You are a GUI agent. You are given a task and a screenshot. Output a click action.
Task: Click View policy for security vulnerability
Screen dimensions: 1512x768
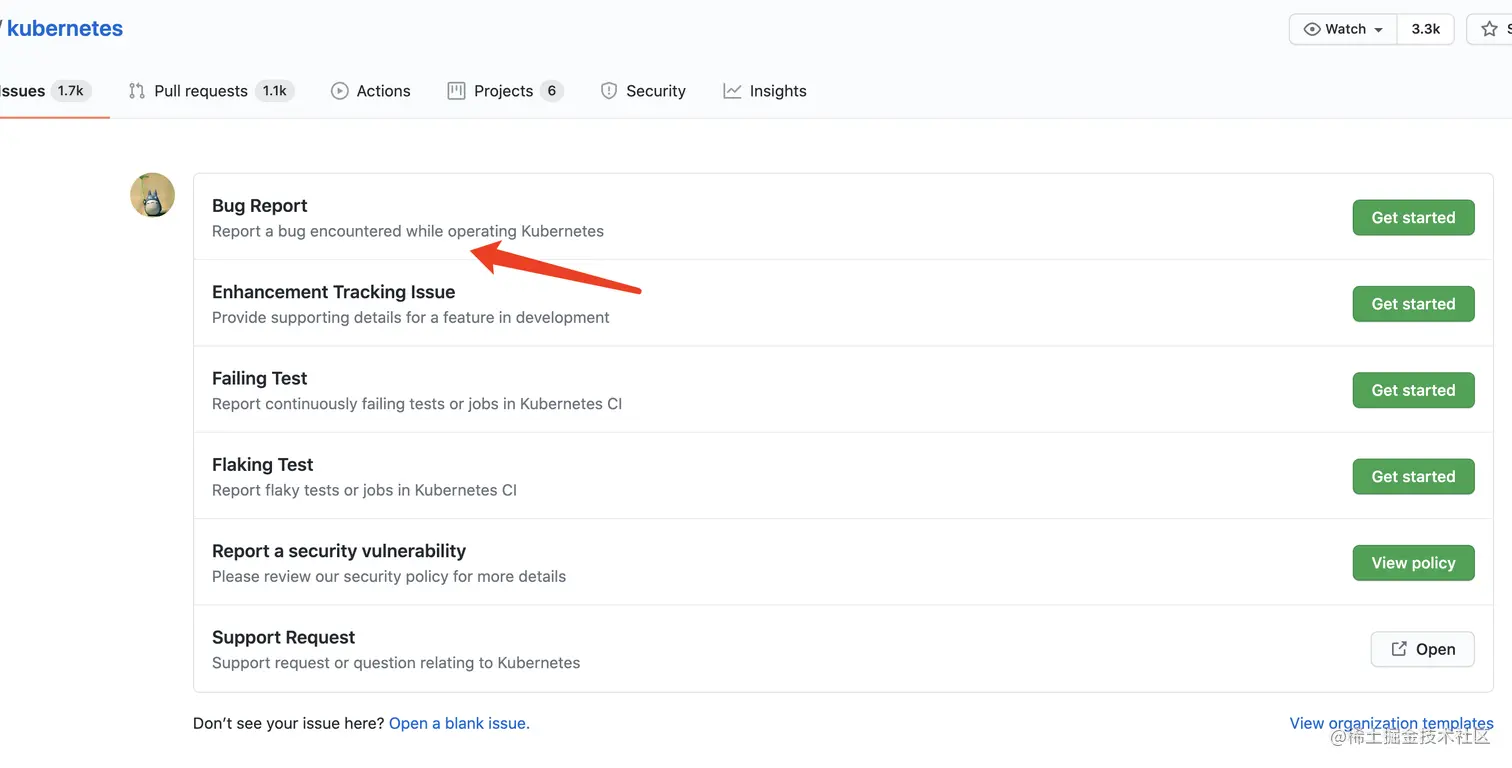[x=1413, y=563]
